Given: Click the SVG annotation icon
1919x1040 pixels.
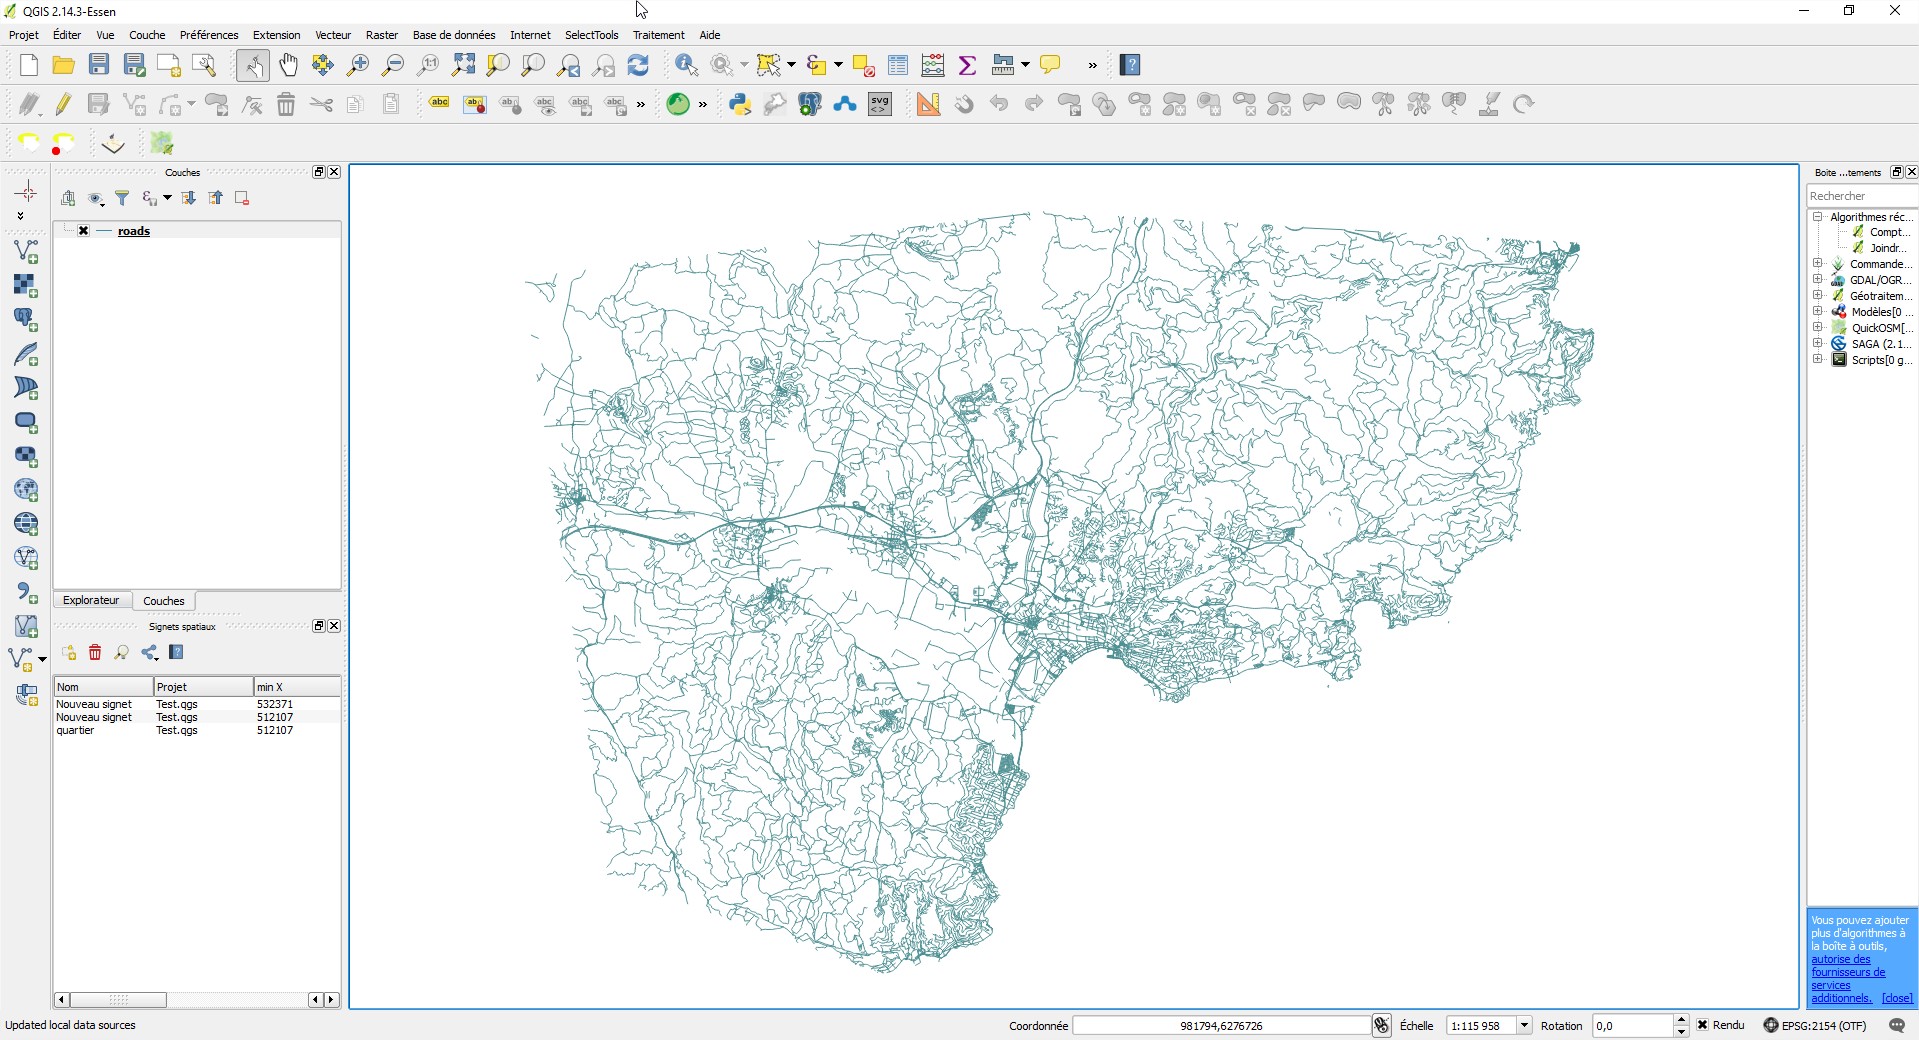Looking at the screenshot, I should (880, 104).
